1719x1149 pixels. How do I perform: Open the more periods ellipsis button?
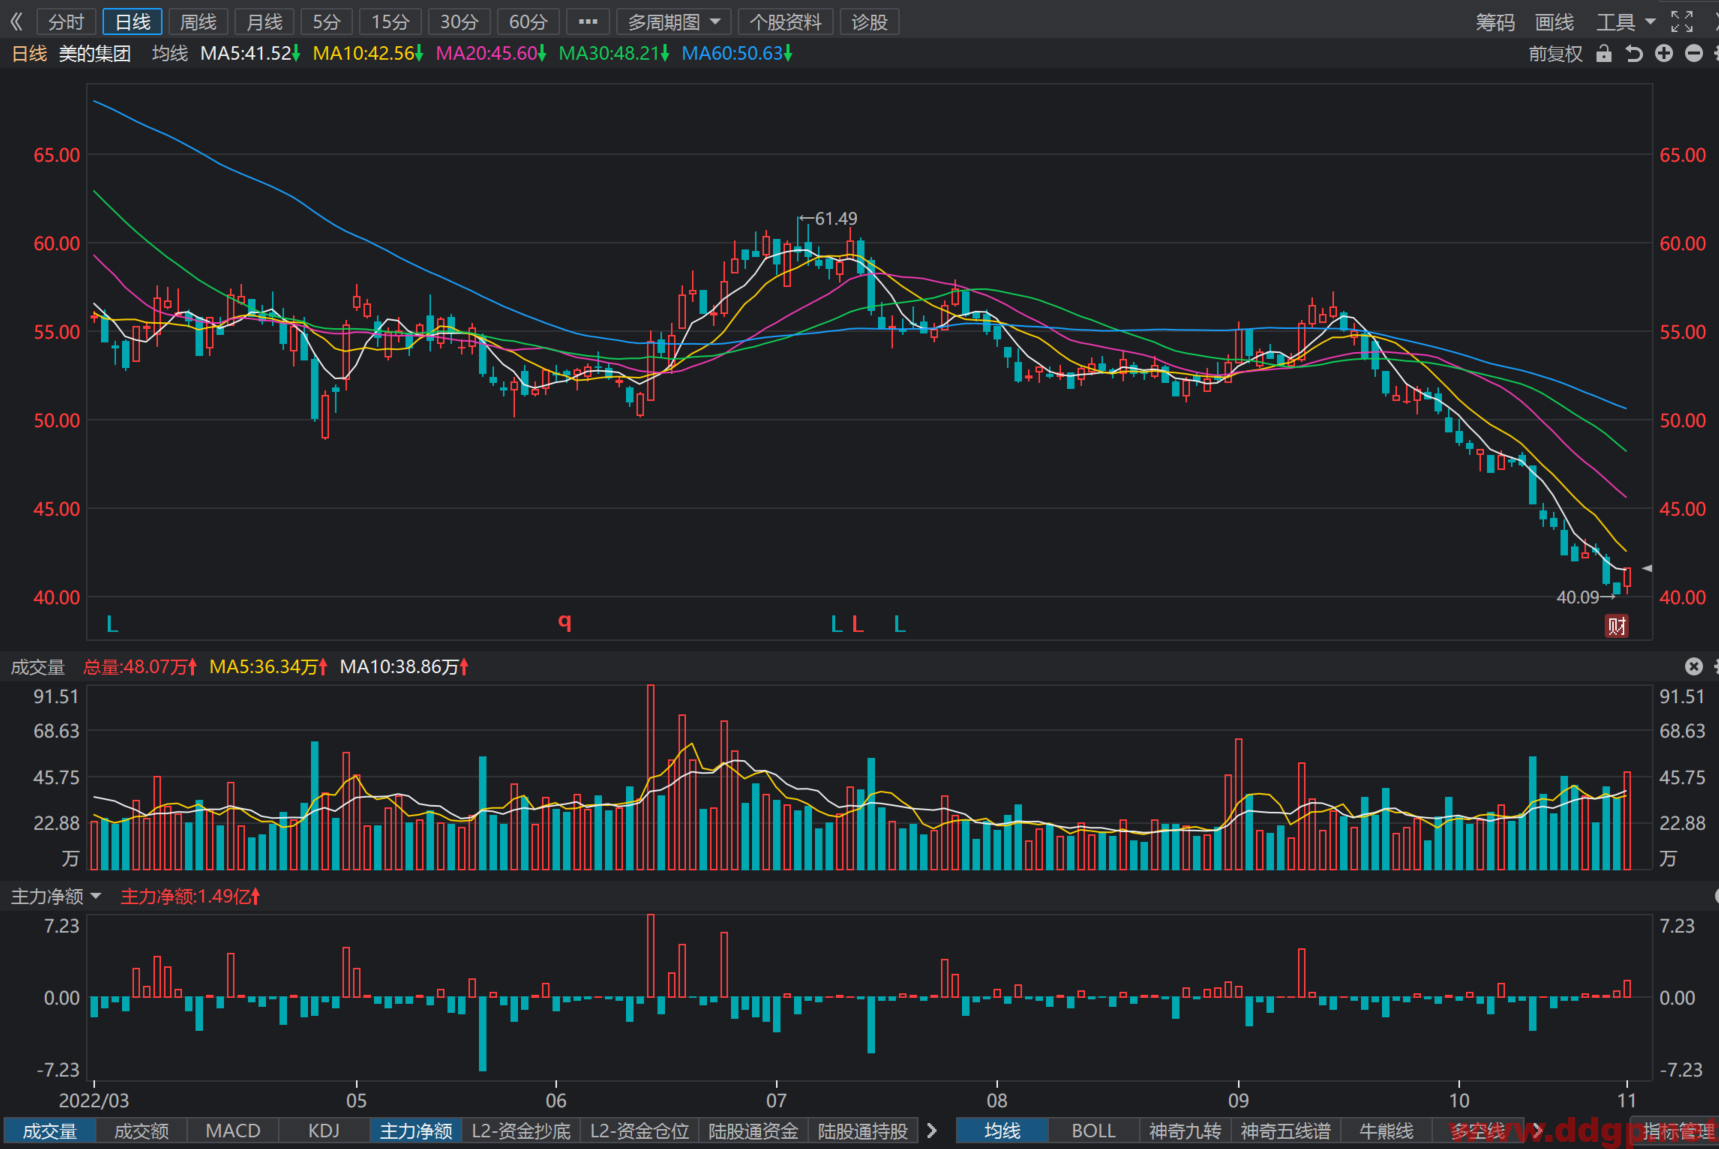tap(588, 21)
